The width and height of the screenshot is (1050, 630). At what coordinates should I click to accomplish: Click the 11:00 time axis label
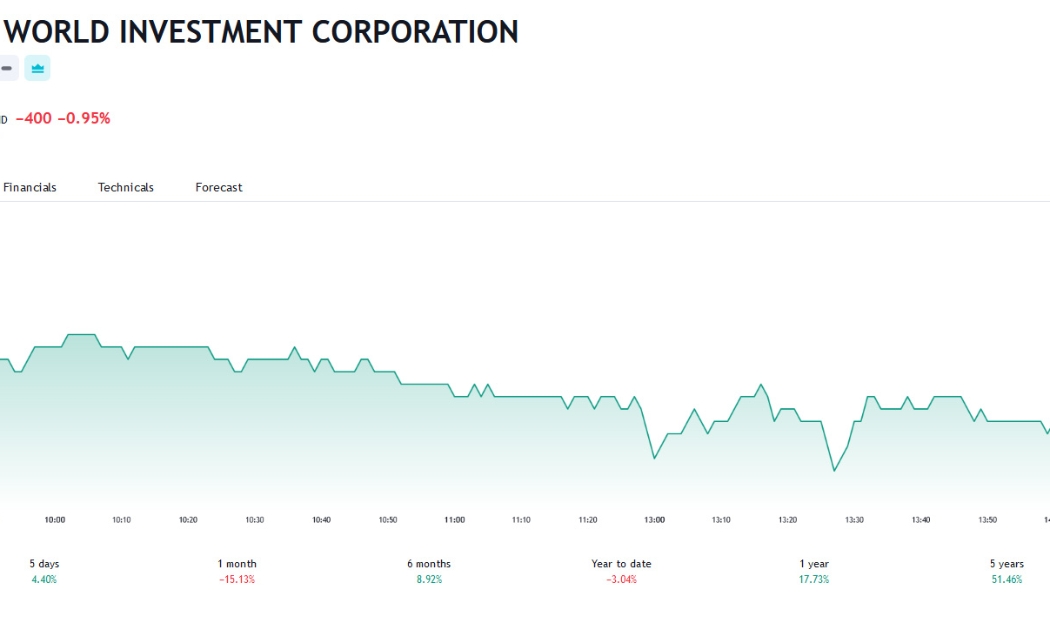(455, 520)
